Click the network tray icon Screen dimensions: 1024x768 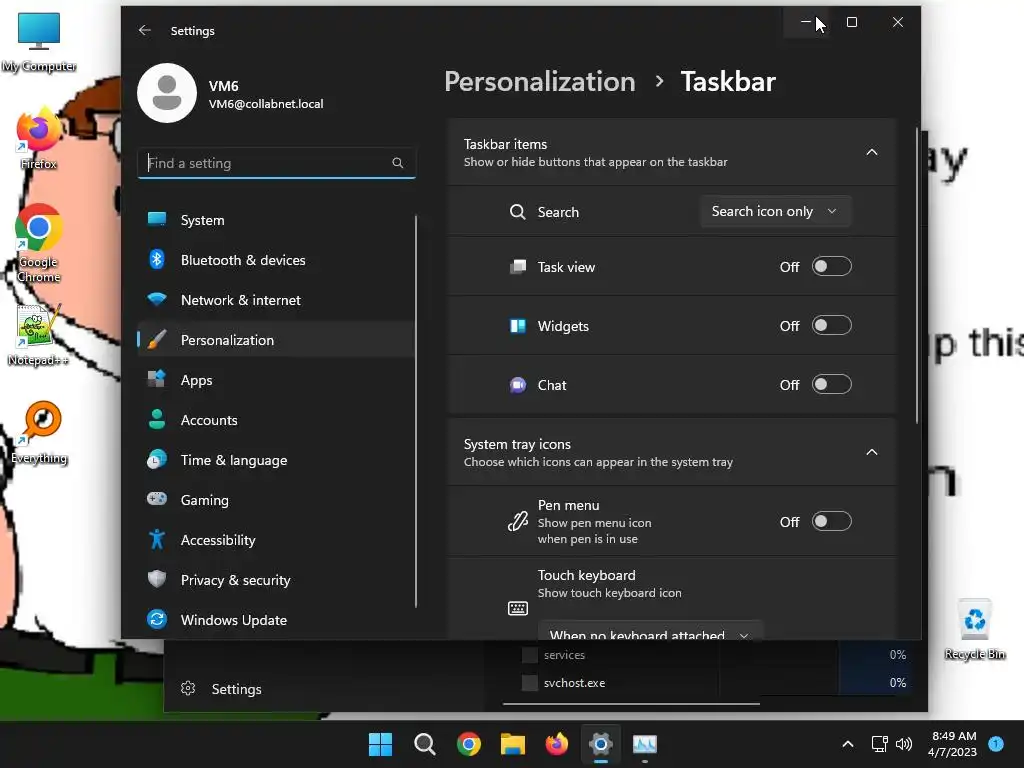pos(880,744)
